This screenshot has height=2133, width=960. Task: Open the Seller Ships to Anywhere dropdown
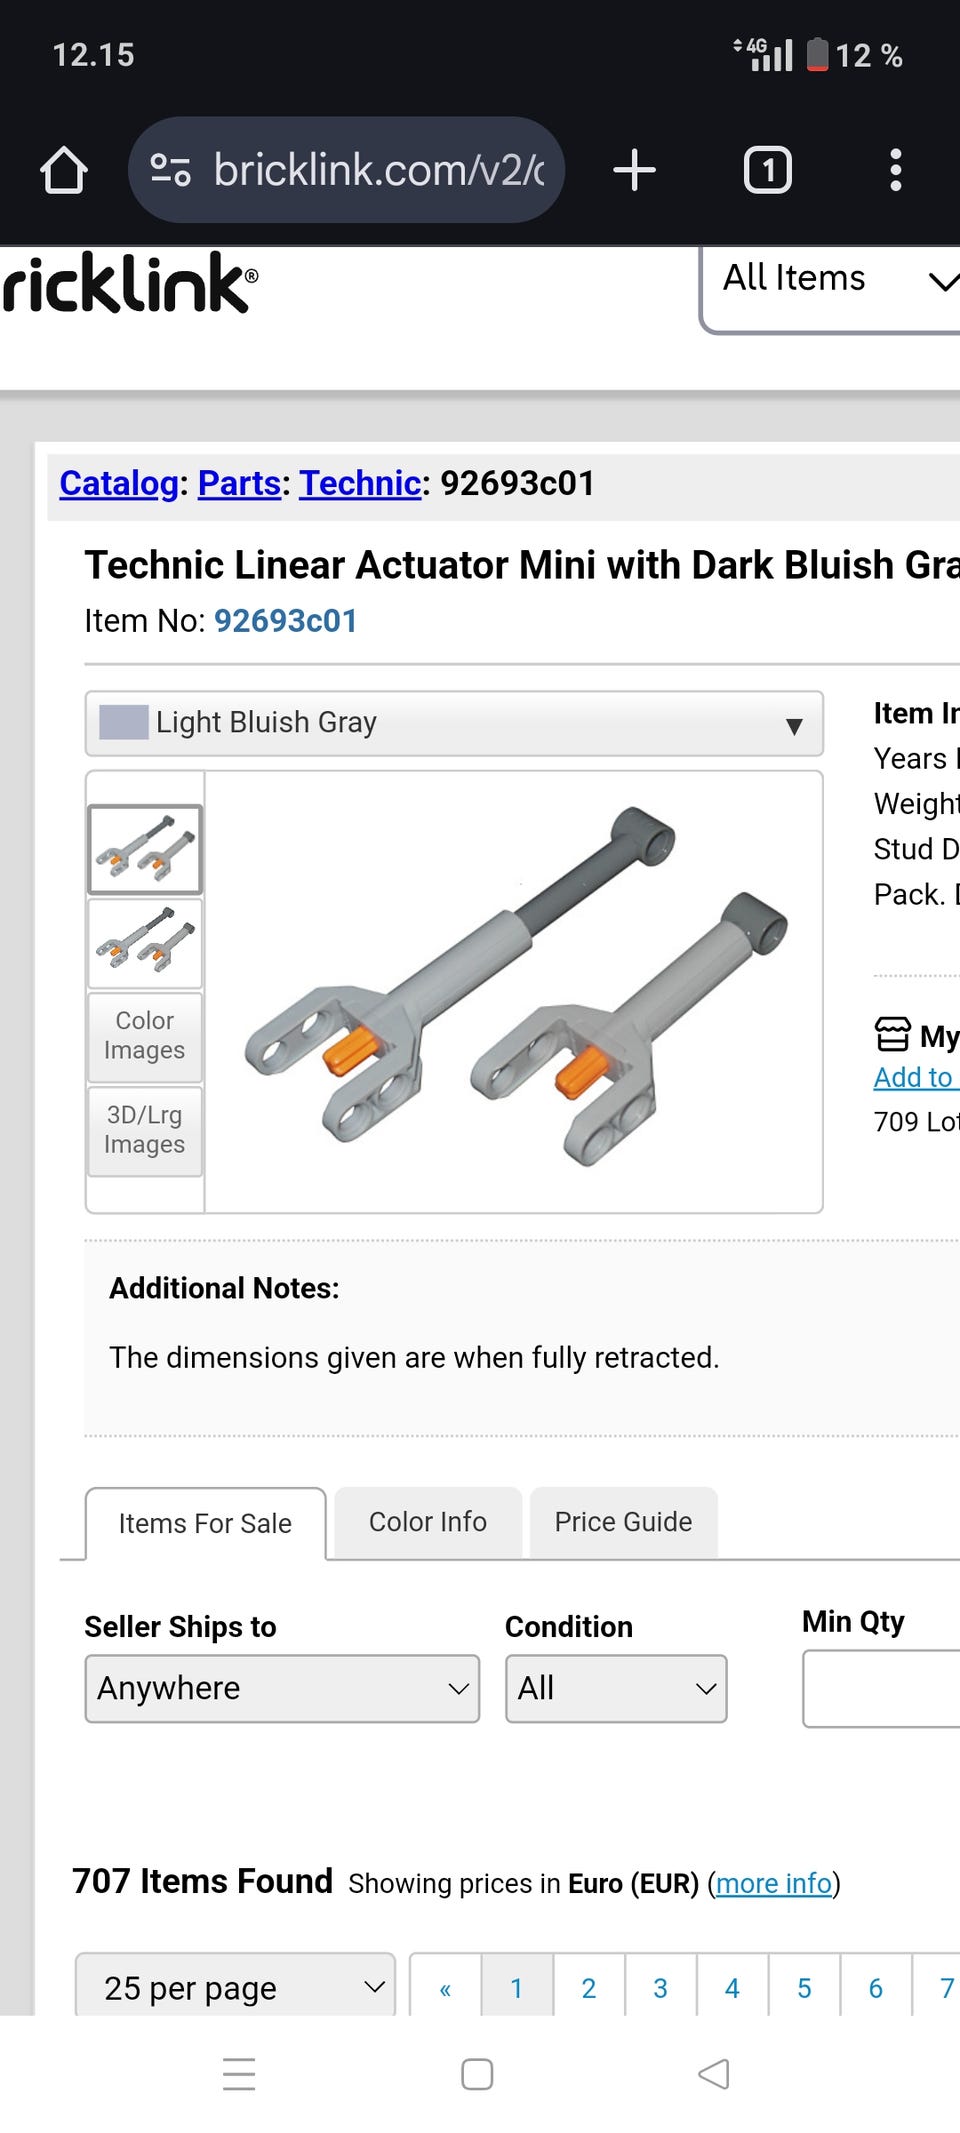click(282, 1688)
